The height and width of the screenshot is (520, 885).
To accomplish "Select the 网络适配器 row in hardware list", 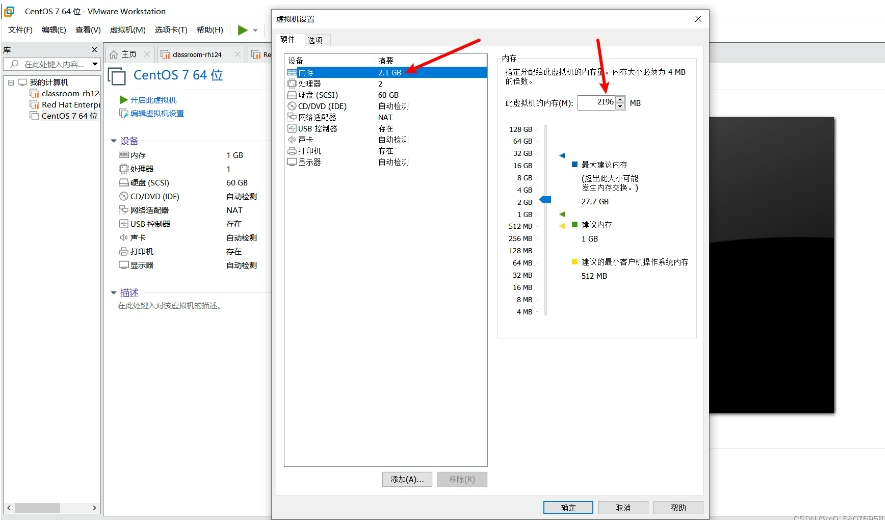I will click(386, 117).
